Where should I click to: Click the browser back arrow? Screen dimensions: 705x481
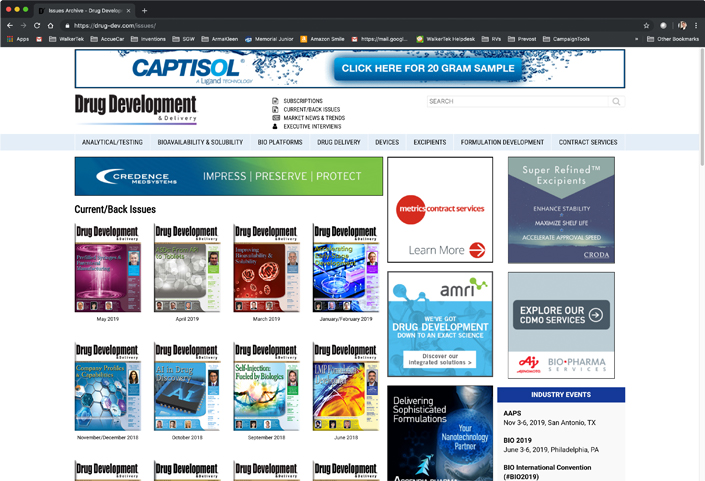tap(10, 26)
